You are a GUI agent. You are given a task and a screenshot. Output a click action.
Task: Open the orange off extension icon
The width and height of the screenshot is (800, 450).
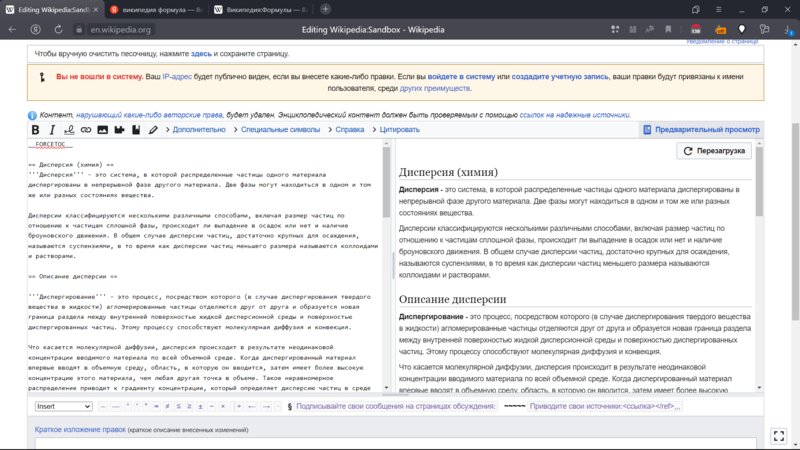tap(720, 30)
